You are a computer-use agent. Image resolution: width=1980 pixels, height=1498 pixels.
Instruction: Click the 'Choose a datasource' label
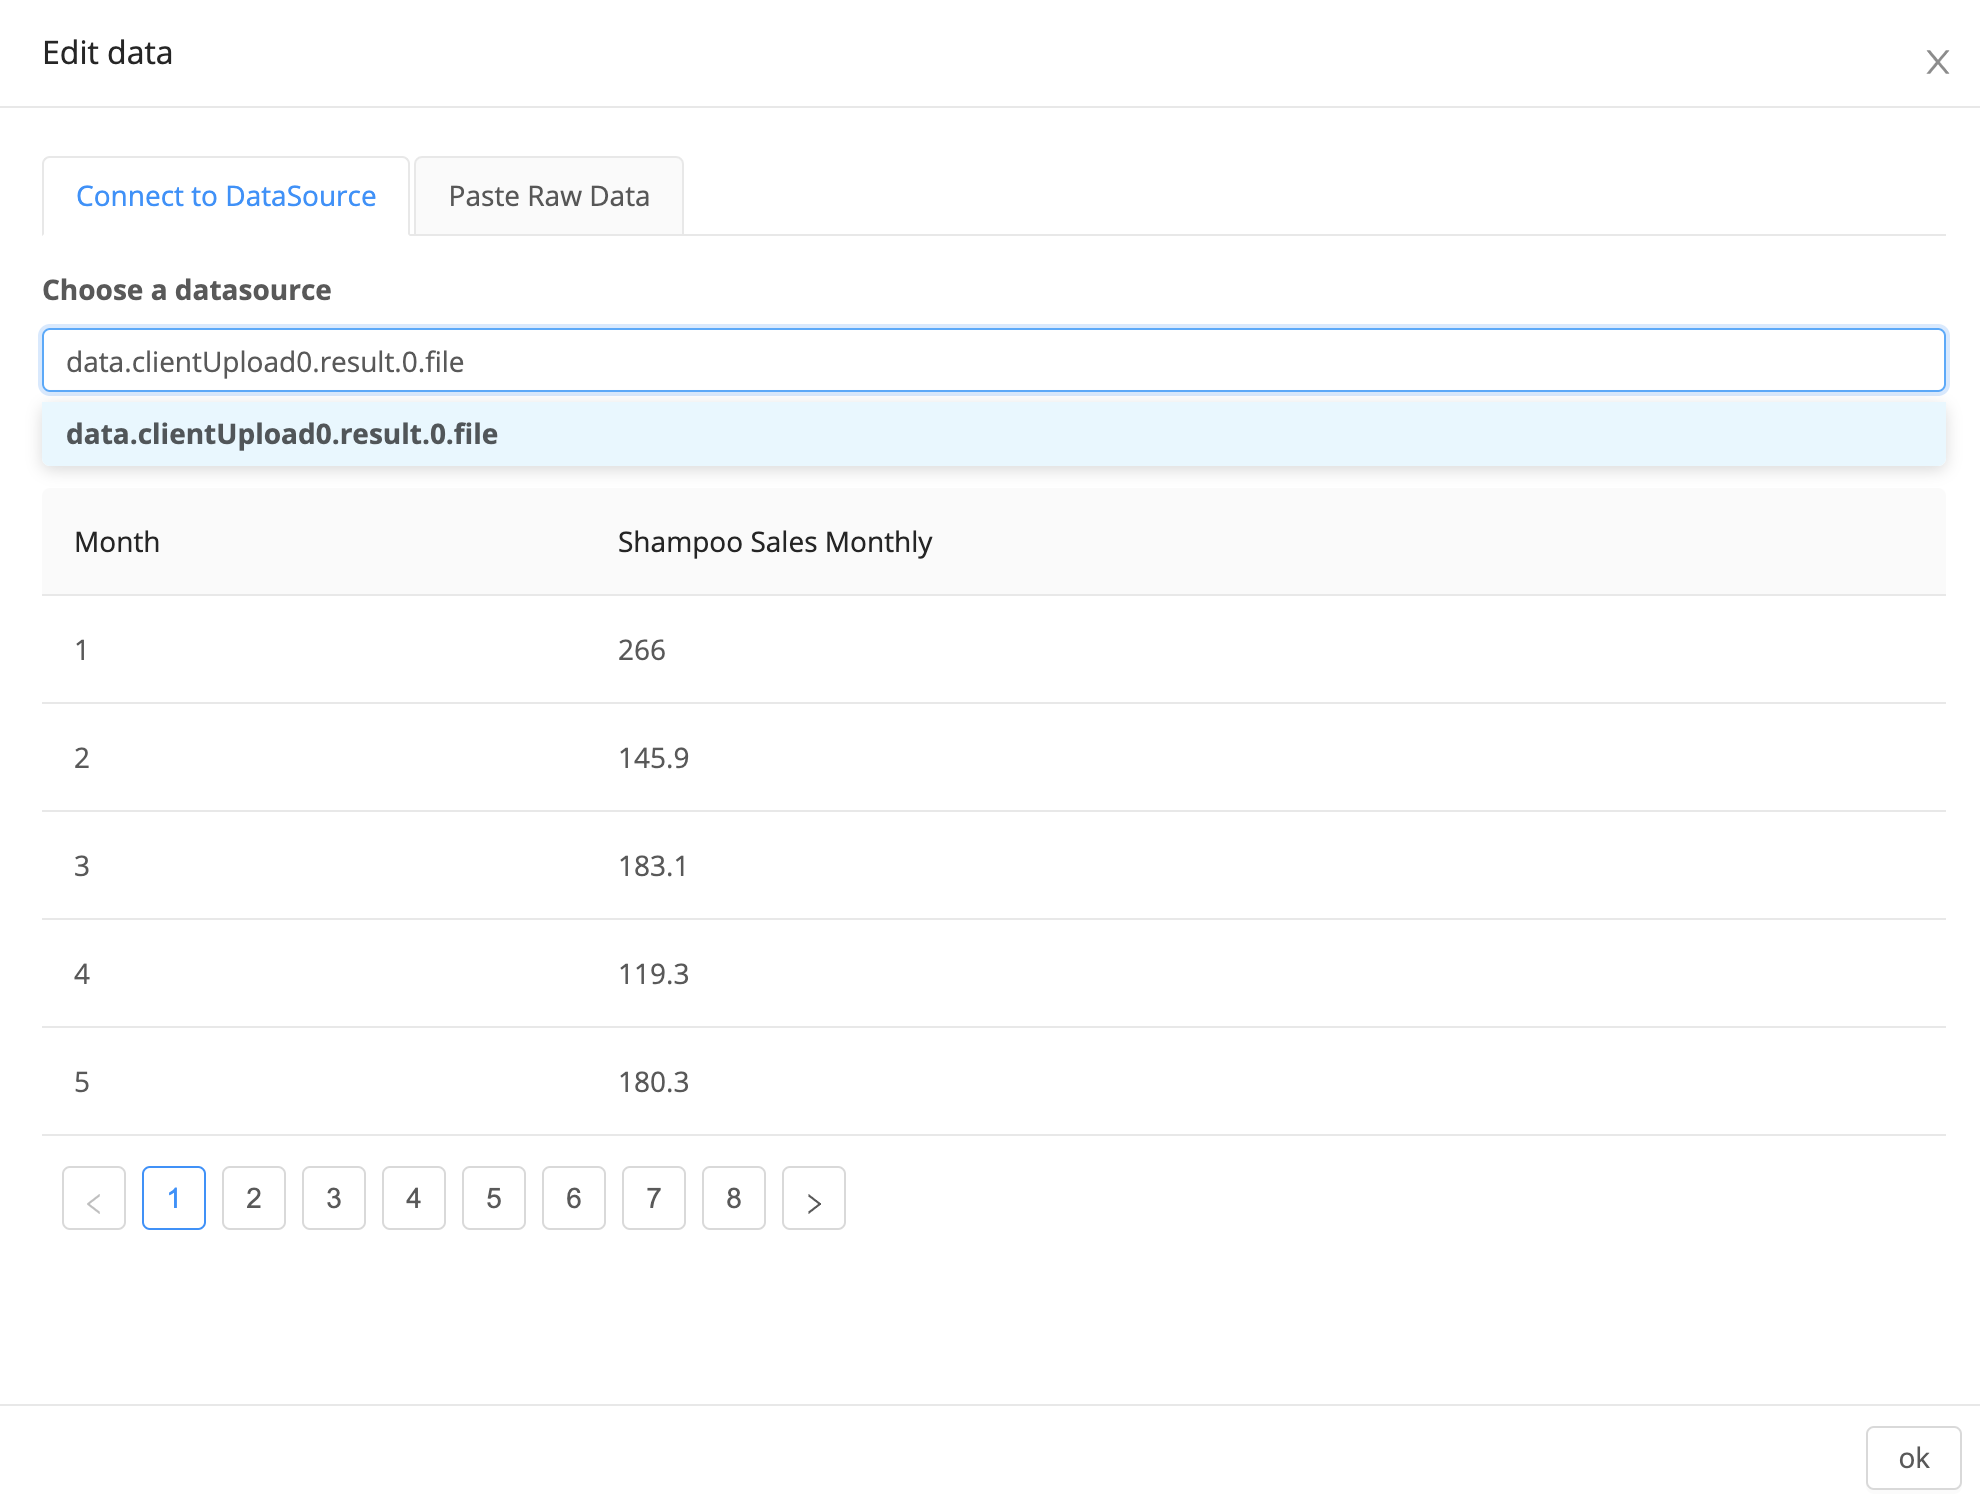tap(187, 290)
